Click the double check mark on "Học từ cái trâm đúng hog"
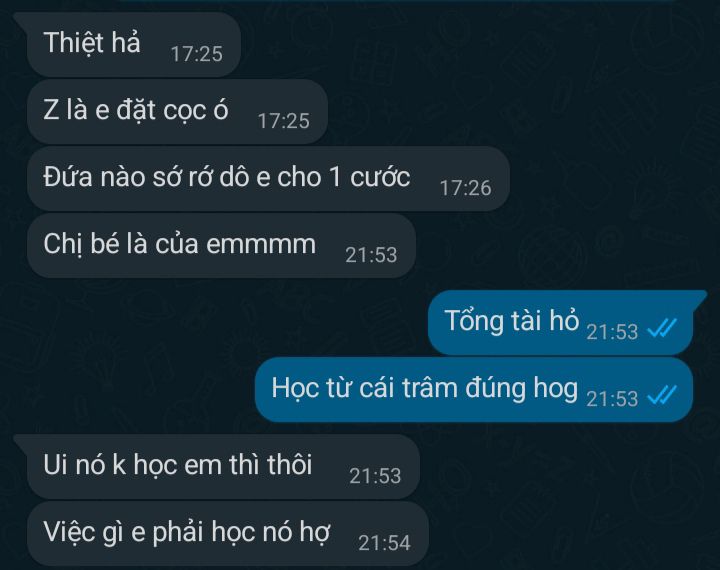Image resolution: width=720 pixels, height=570 pixels. tap(662, 396)
